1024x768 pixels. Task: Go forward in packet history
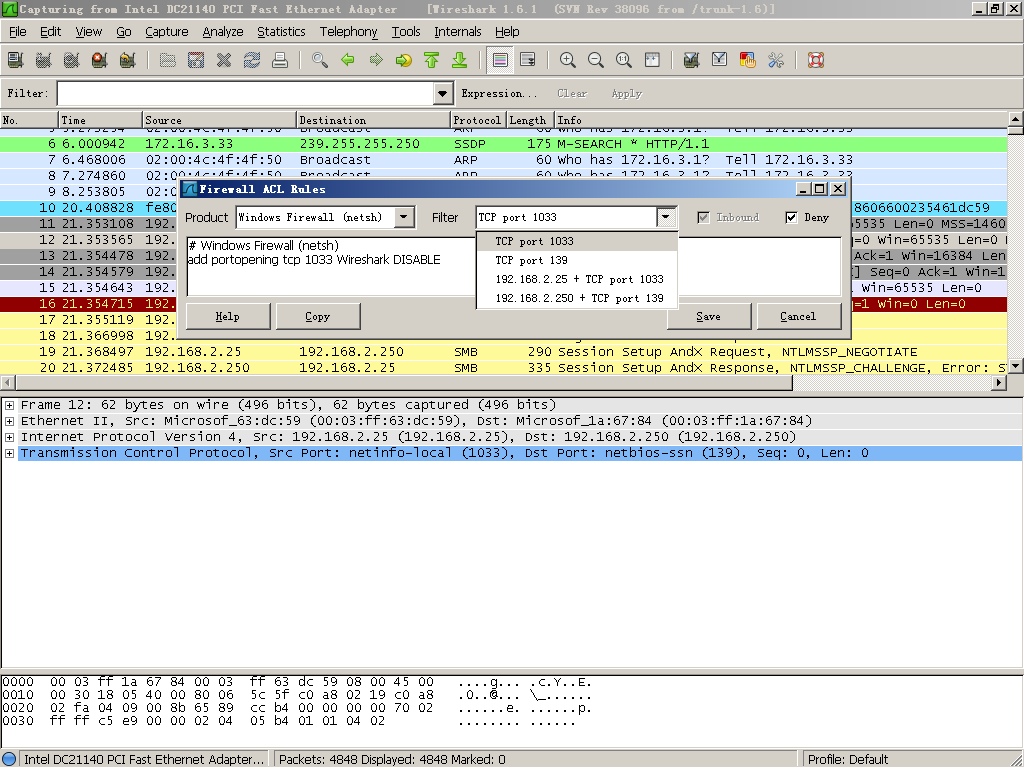point(376,61)
